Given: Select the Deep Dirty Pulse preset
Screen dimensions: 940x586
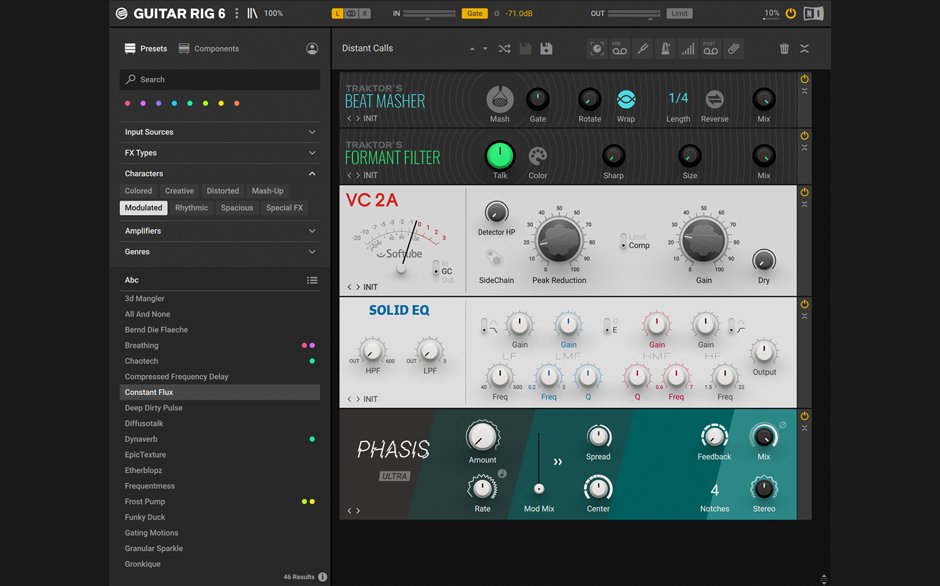Looking at the screenshot, I should 220,408.
